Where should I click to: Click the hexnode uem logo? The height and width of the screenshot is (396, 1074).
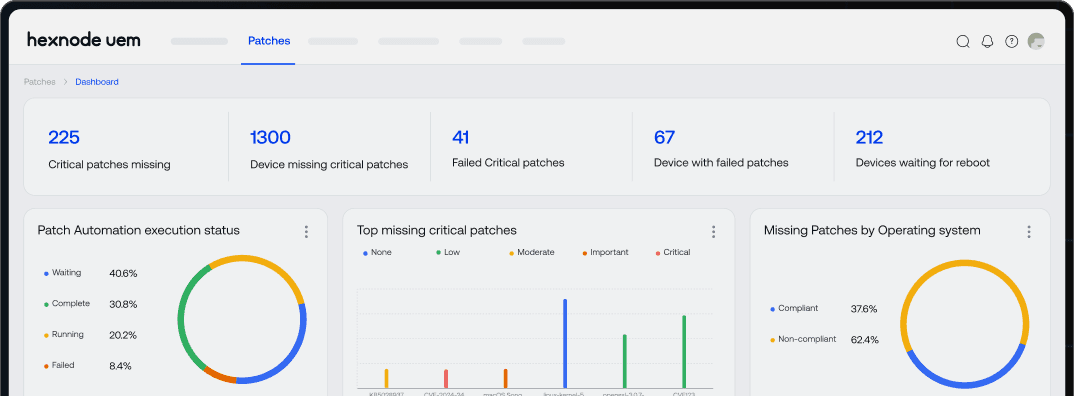click(84, 40)
